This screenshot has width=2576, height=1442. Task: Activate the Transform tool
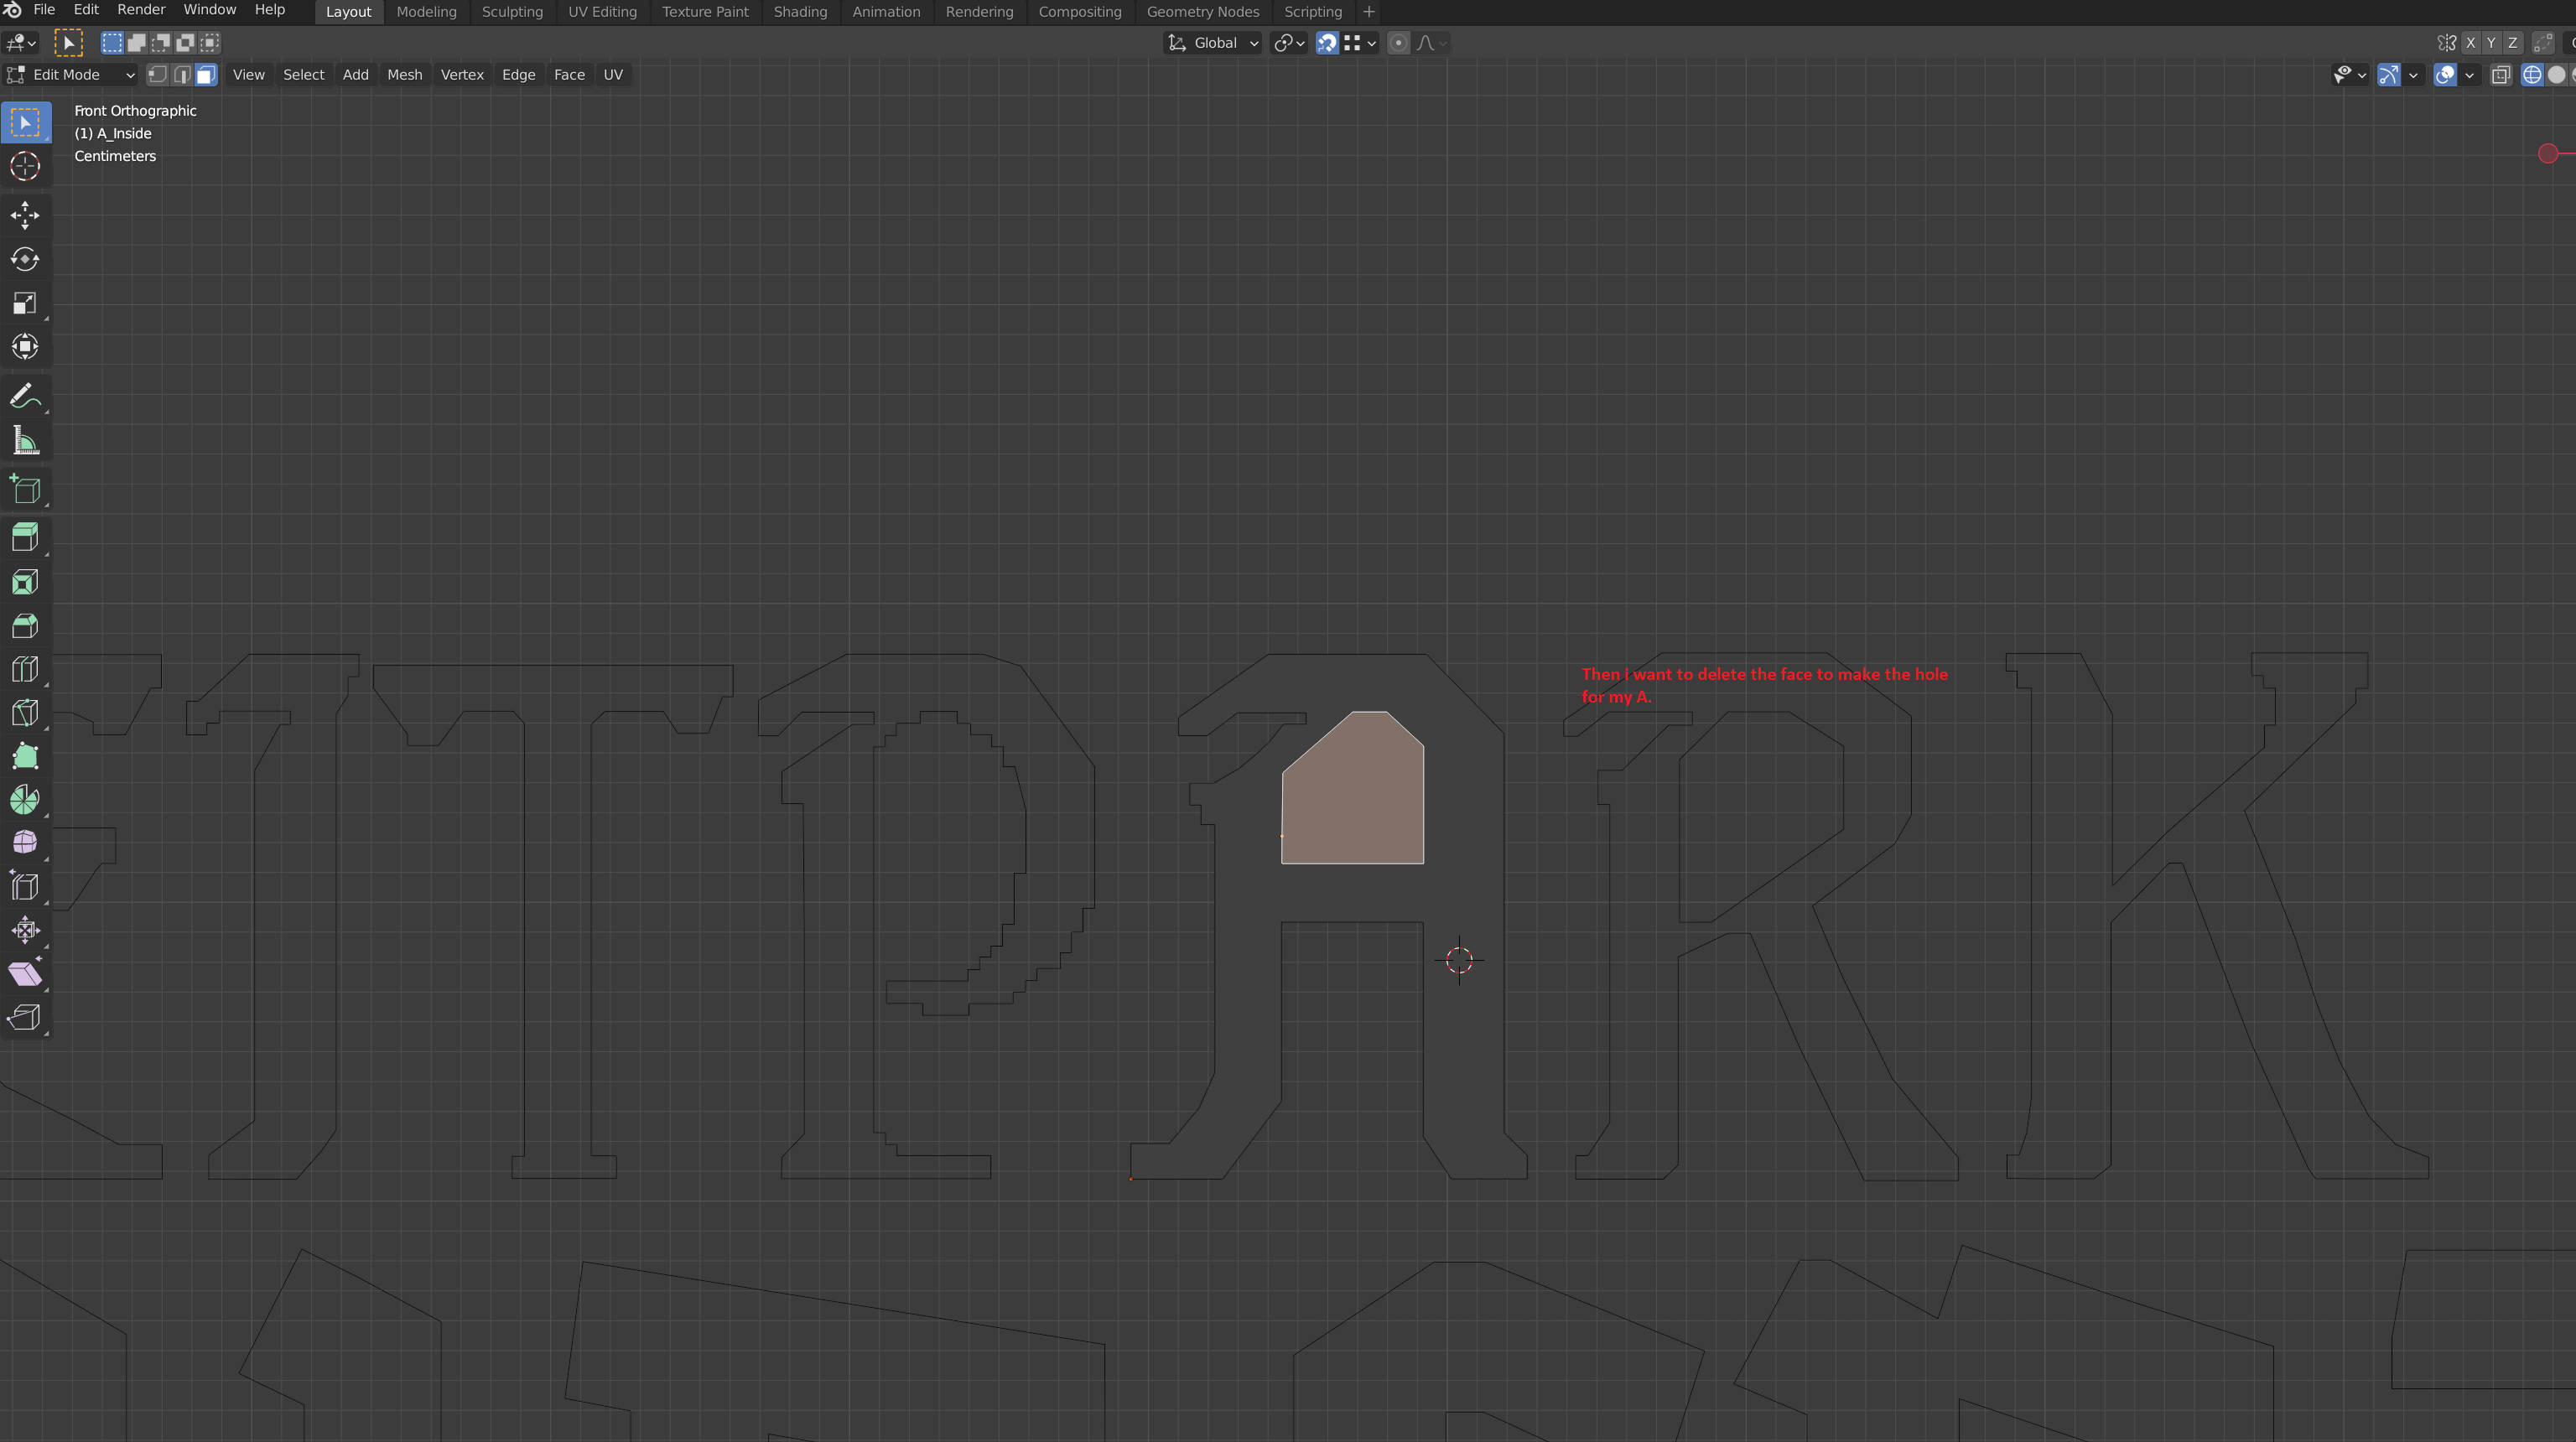coord(25,347)
